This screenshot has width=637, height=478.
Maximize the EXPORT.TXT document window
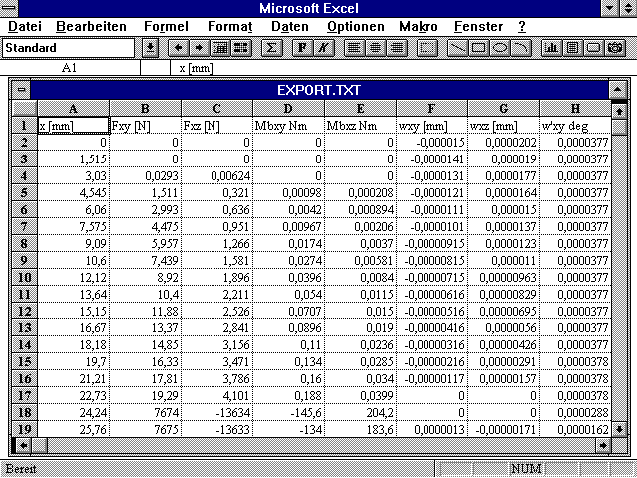pos(618,90)
